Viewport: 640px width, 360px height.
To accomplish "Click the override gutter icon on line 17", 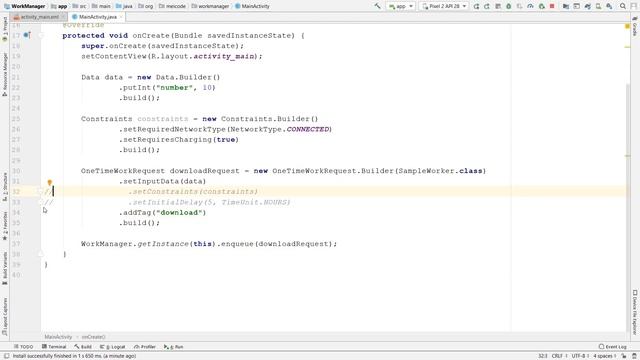I will (x=27, y=35).
